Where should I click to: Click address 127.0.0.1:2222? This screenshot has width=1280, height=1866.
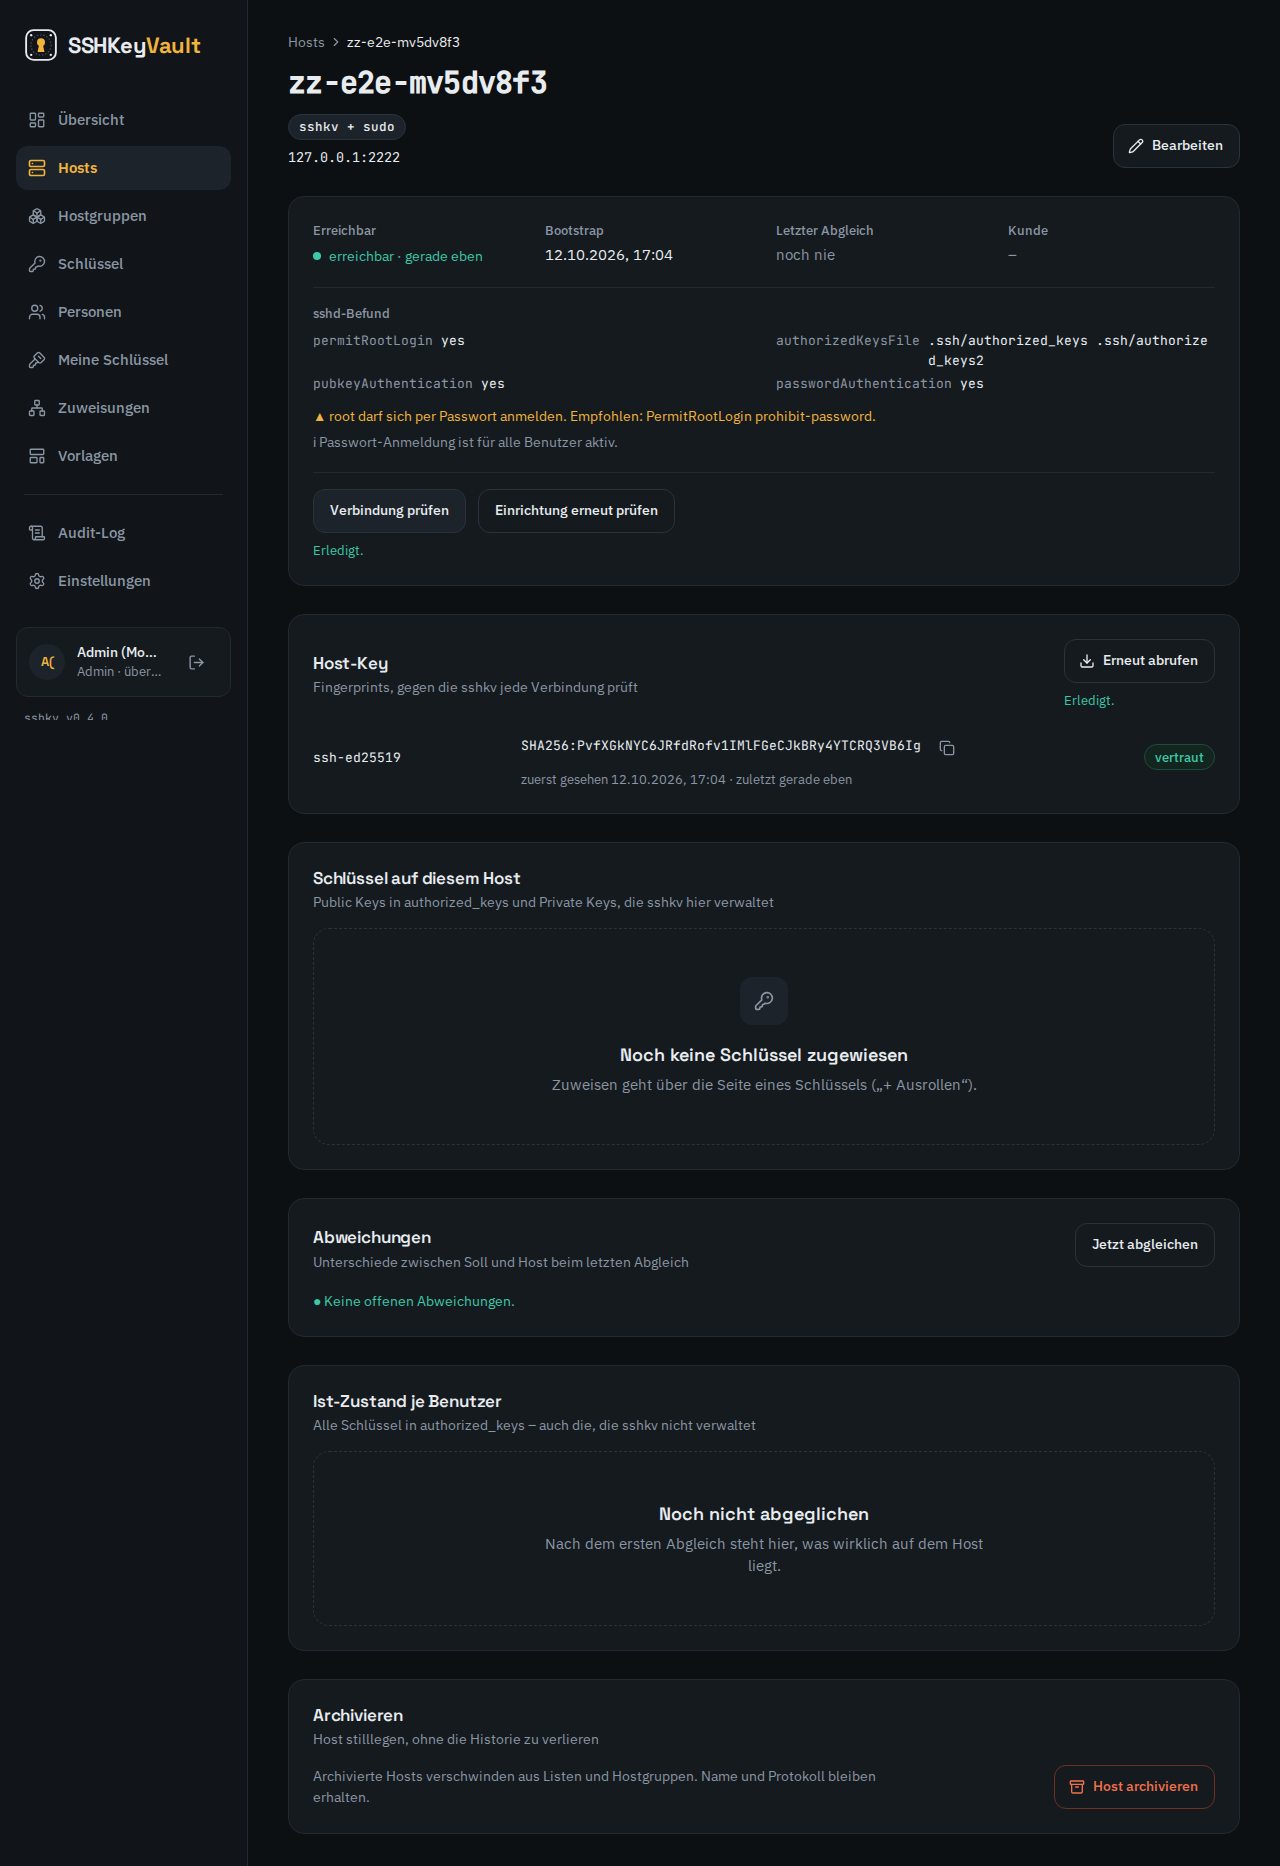pyautogui.click(x=344, y=158)
